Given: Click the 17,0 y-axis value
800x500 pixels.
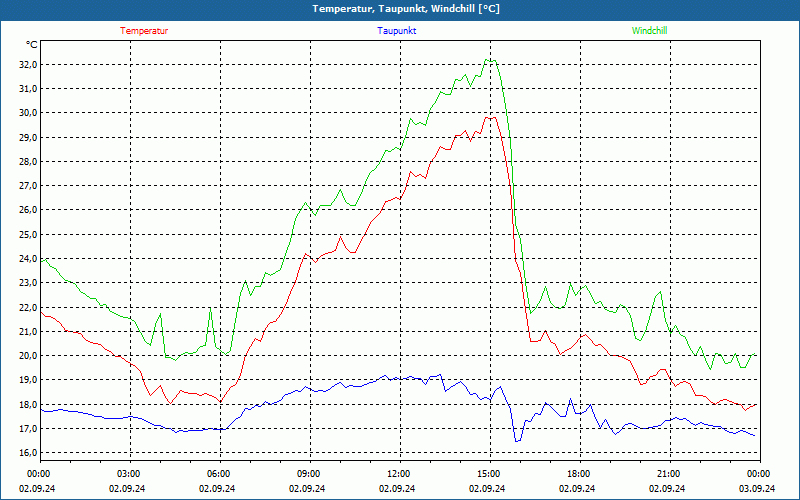Looking at the screenshot, I should pyautogui.click(x=29, y=429).
